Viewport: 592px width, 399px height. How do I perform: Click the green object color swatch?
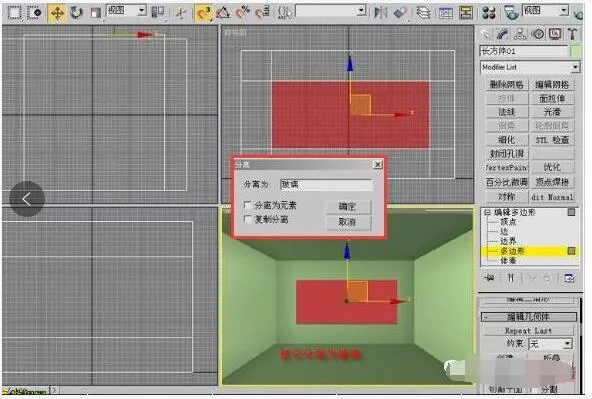point(575,51)
